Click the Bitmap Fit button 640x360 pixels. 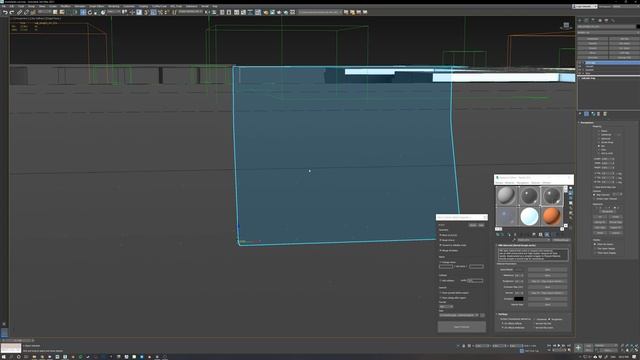coord(600,222)
